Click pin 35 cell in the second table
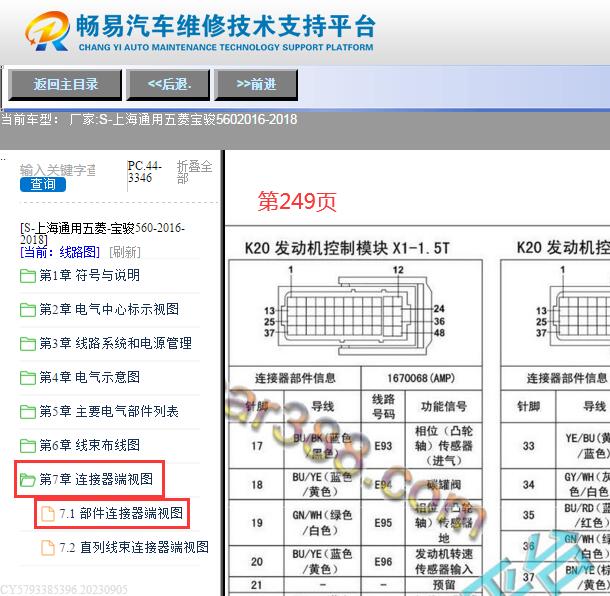The height and width of the screenshot is (596, 610). (x=528, y=515)
